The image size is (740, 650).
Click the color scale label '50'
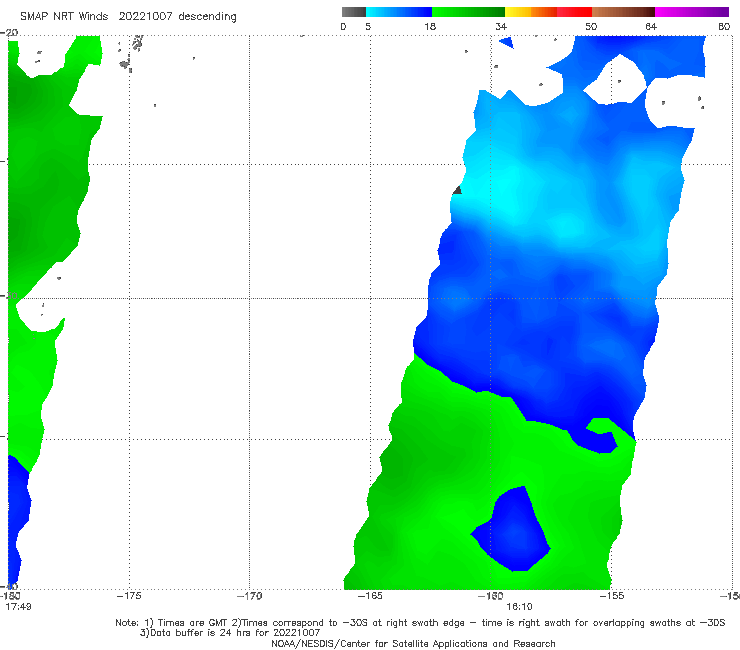[591, 27]
